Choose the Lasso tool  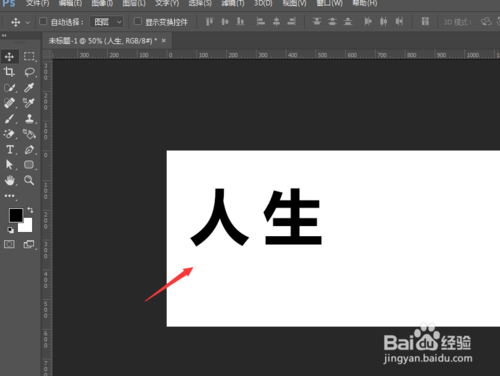click(x=29, y=72)
